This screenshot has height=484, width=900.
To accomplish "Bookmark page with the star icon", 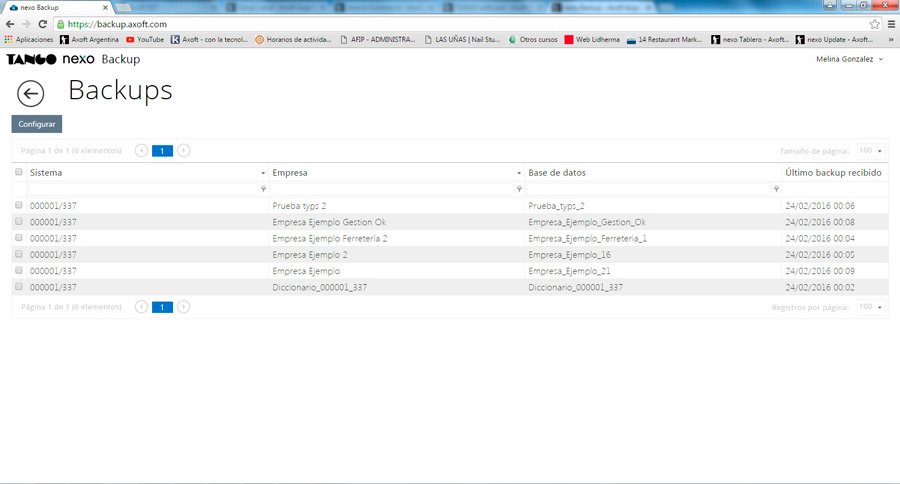I will click(x=874, y=24).
